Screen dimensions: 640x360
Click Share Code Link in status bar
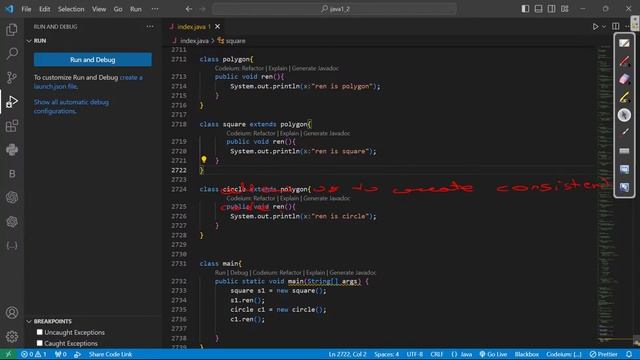pos(110,354)
